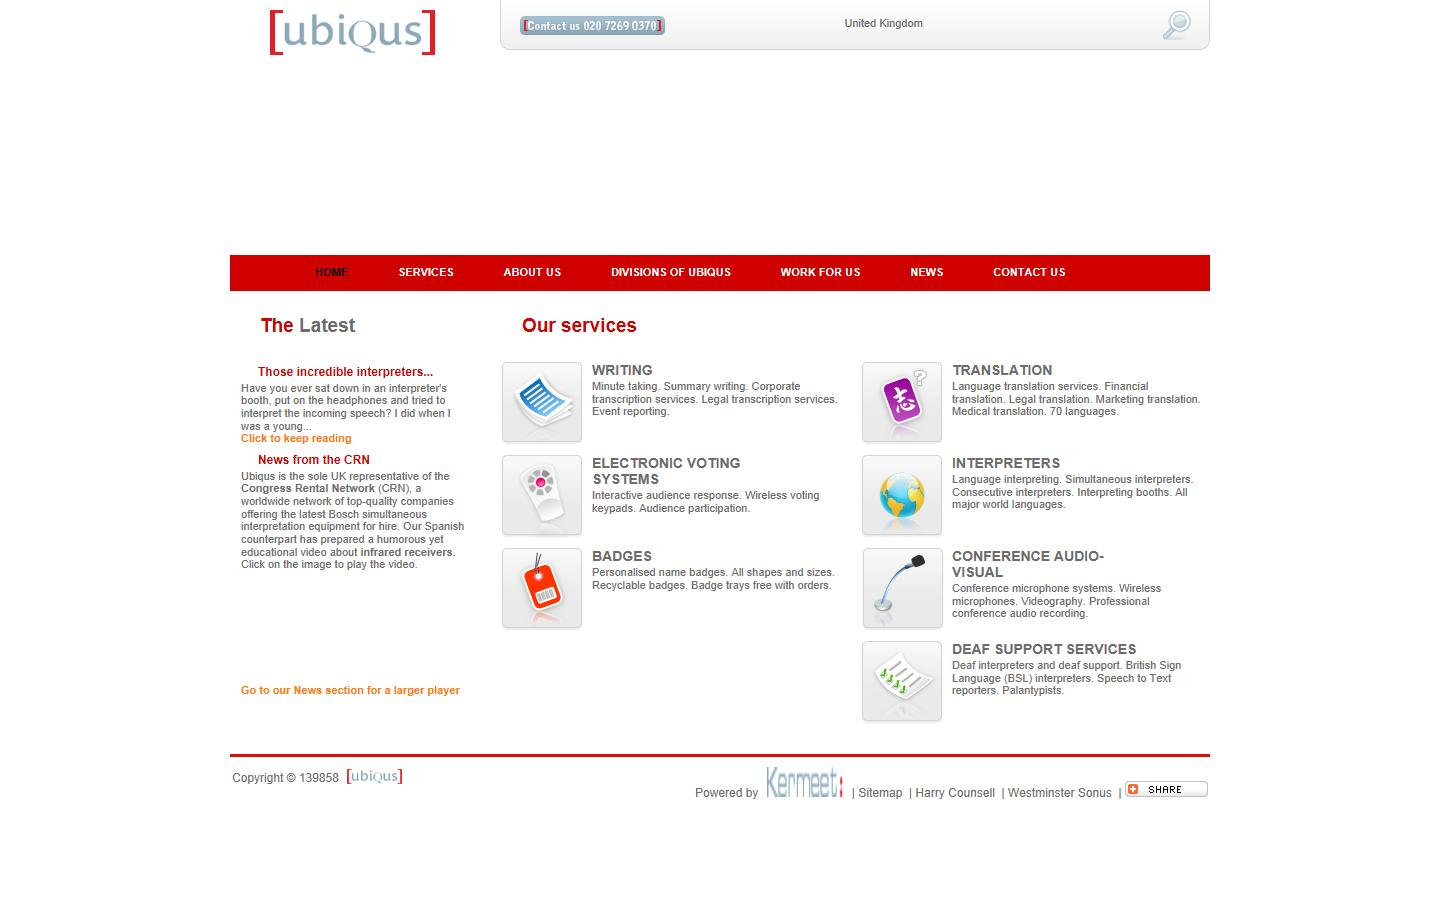Click Go to our News section link
The width and height of the screenshot is (1440, 900).
click(349, 690)
